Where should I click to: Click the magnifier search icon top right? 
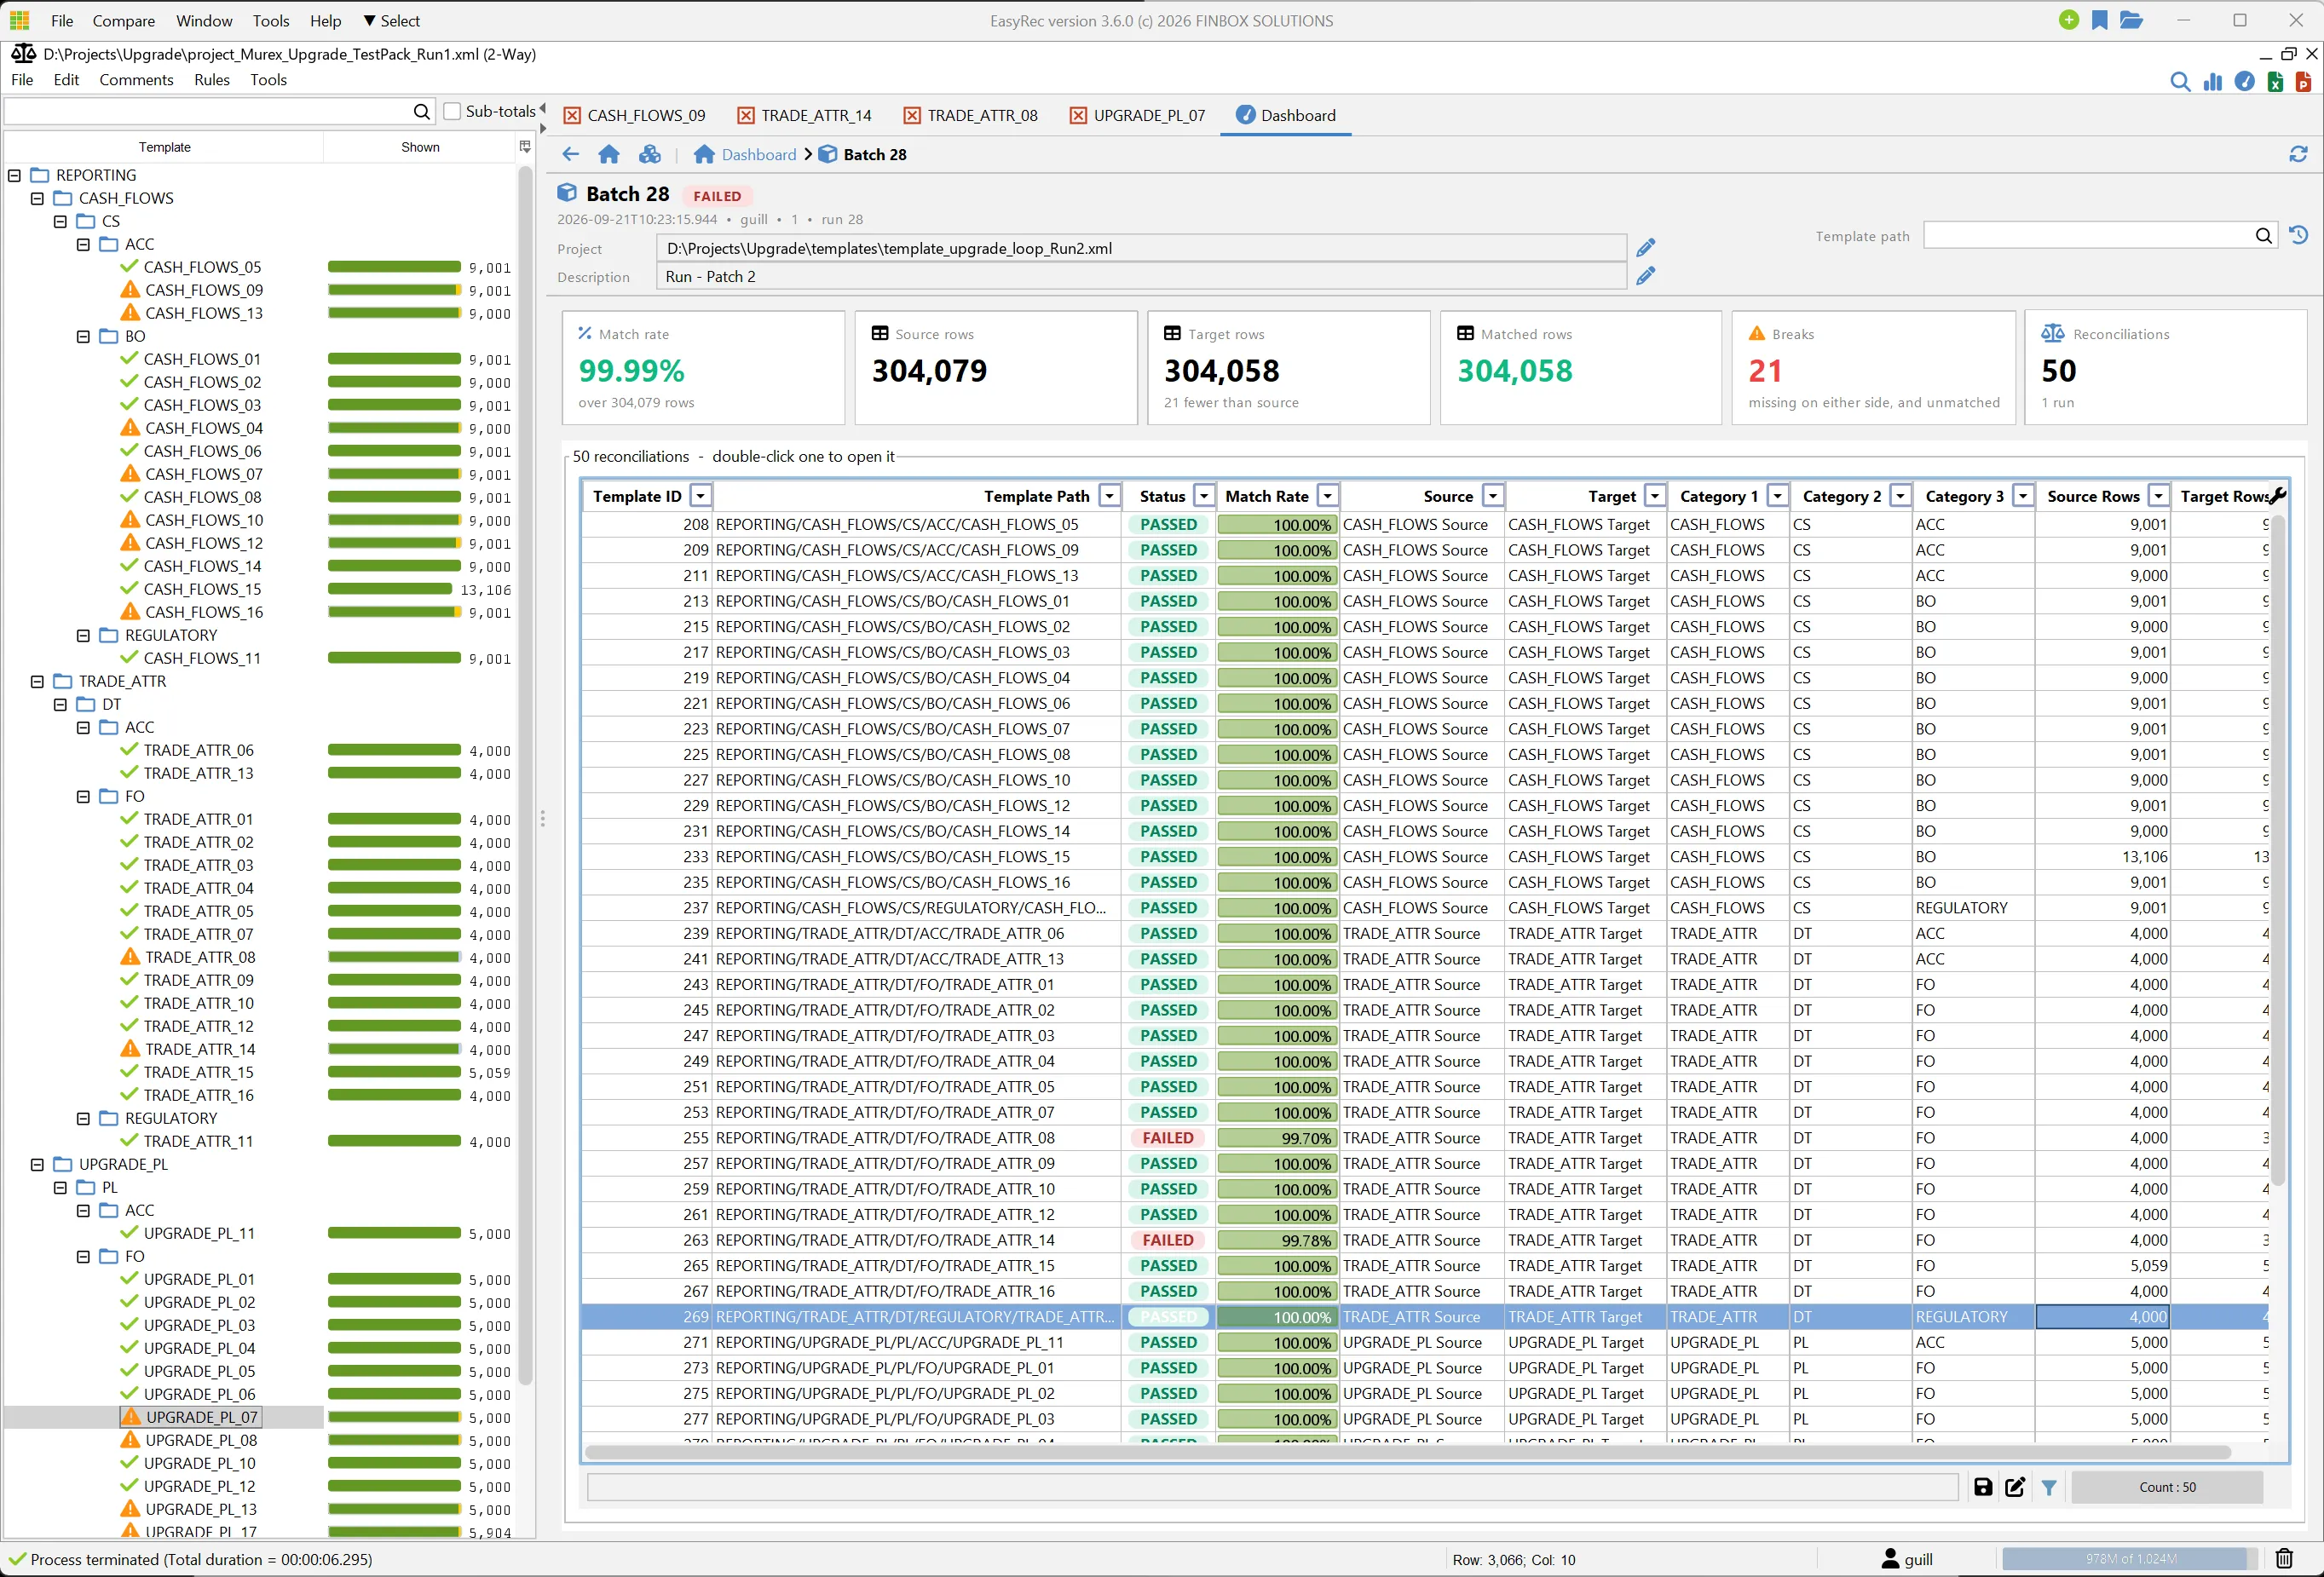point(2180,82)
